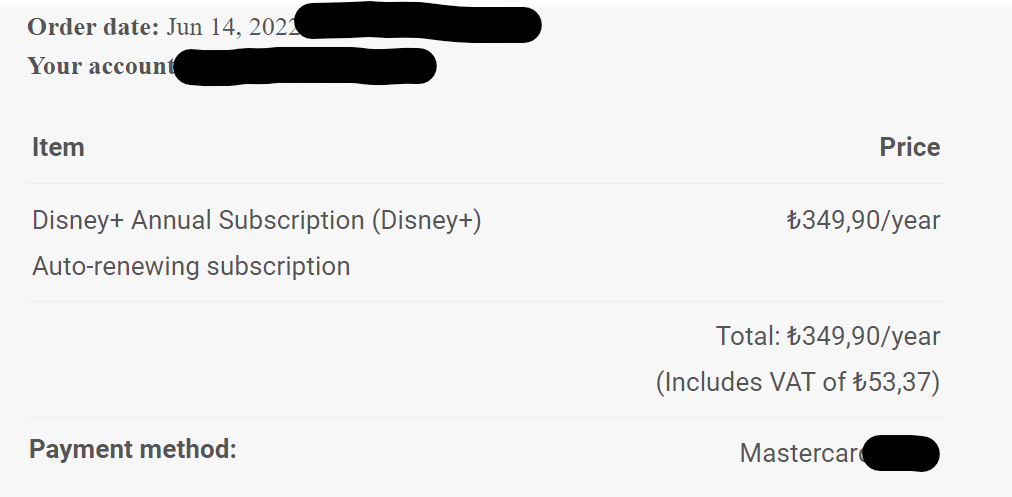Click the "Price" column header

pos(909,148)
